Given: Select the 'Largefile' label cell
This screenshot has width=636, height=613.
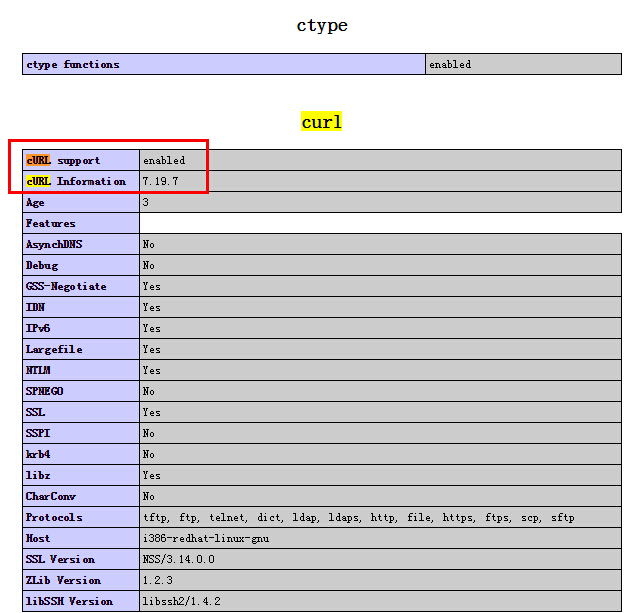Looking at the screenshot, I should pyautogui.click(x=81, y=349).
